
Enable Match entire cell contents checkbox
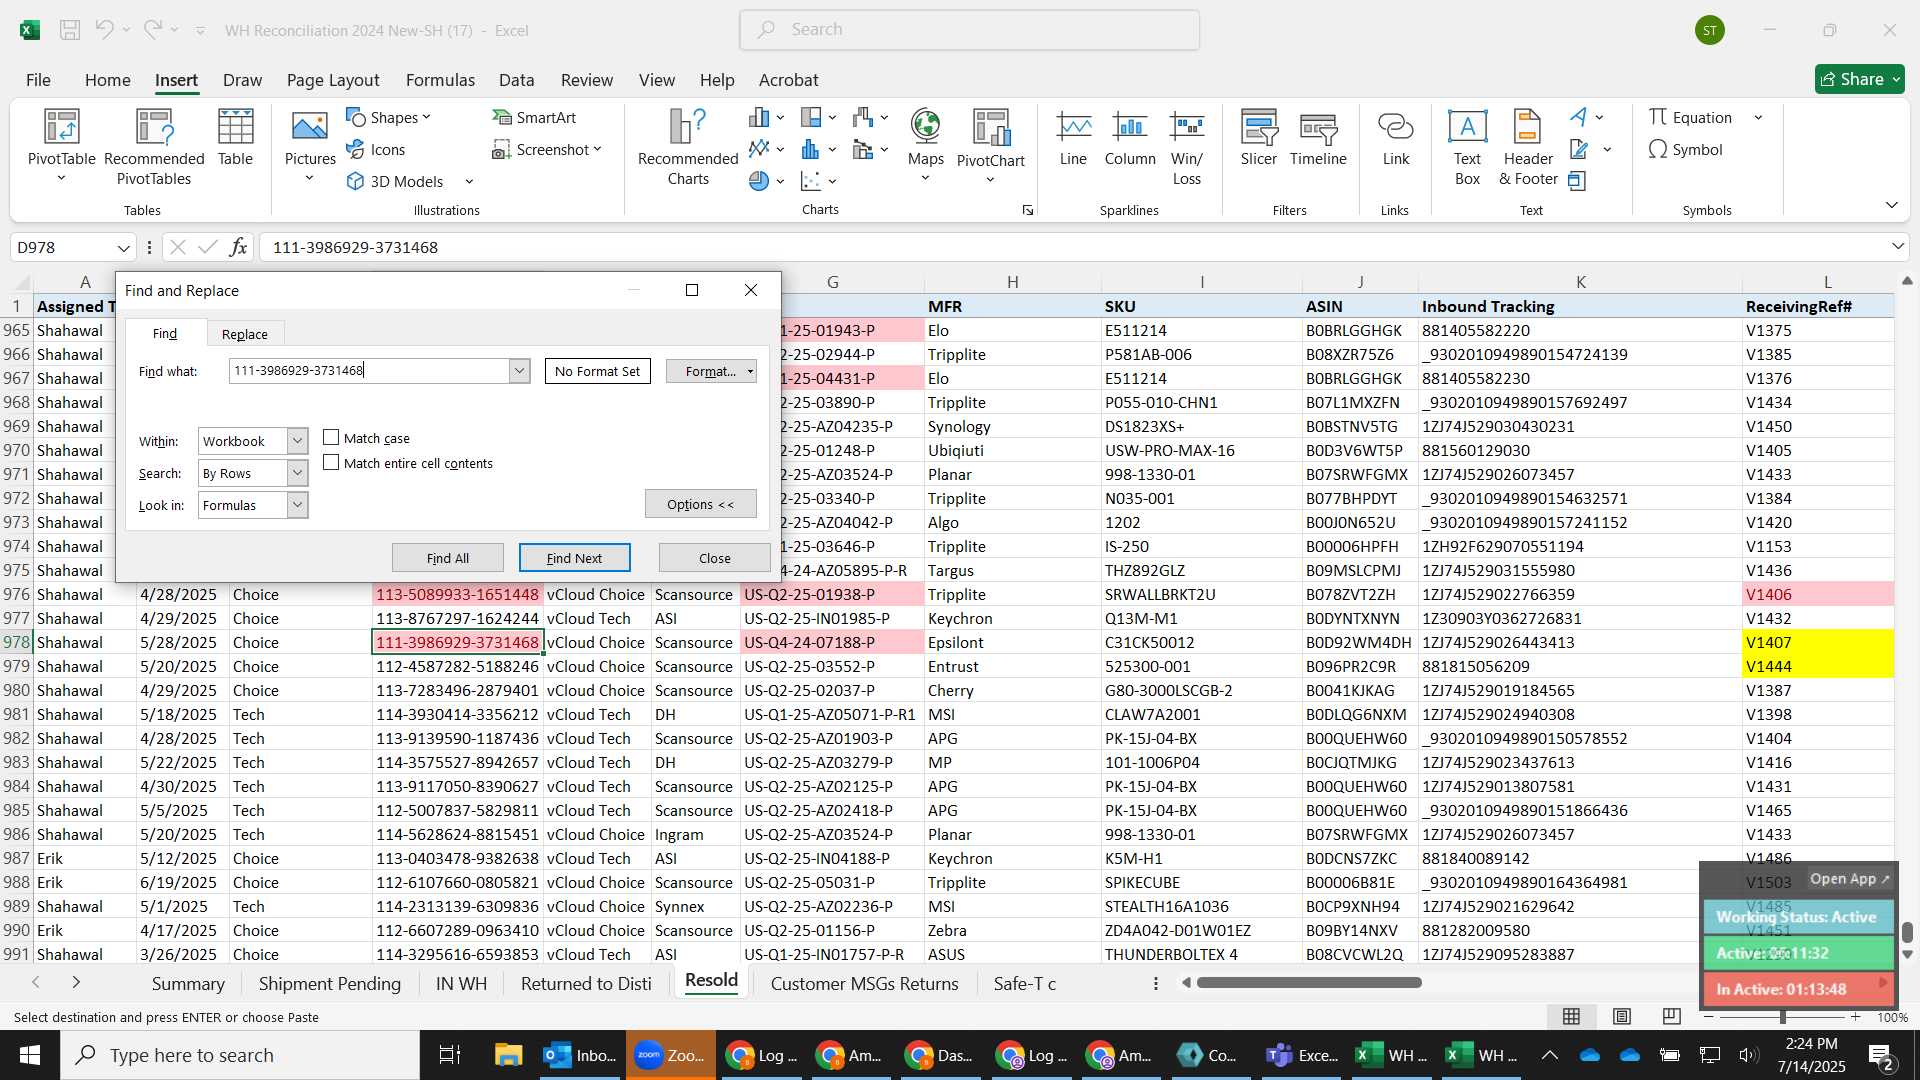pos(331,463)
